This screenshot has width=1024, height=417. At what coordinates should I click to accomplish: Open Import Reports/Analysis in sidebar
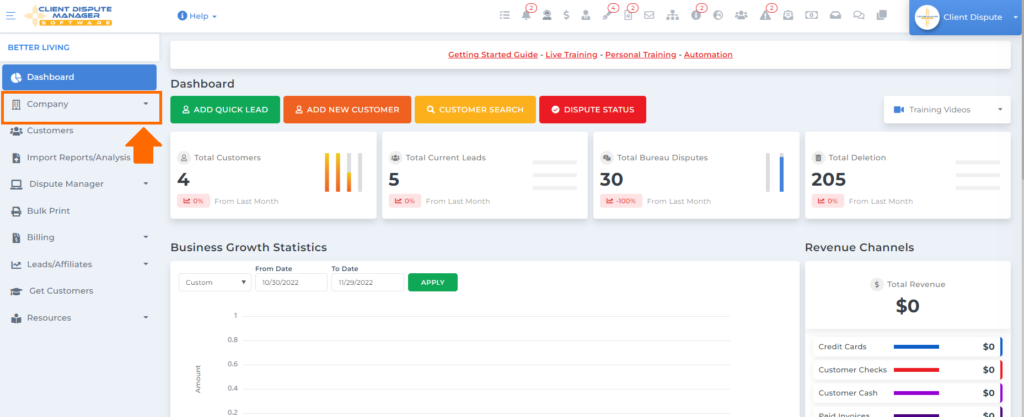tap(79, 157)
